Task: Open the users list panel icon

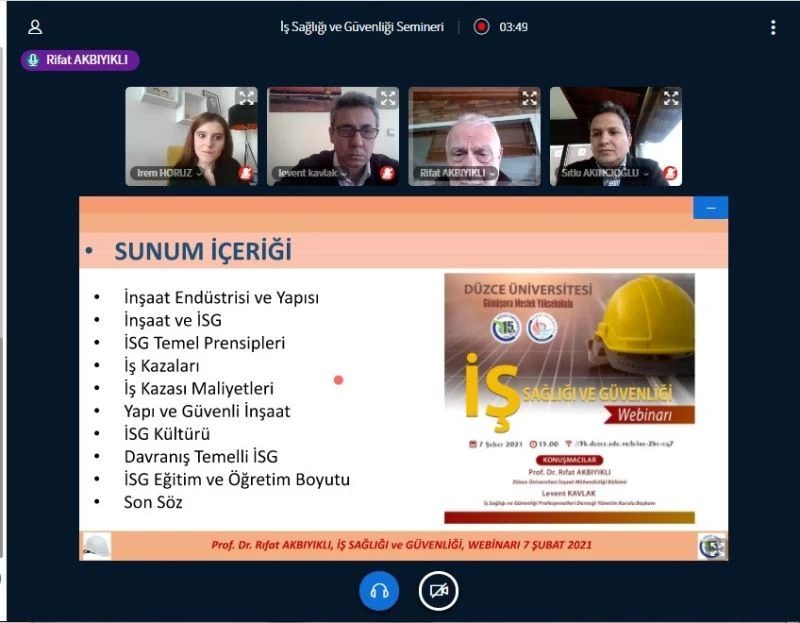Action: coord(35,28)
